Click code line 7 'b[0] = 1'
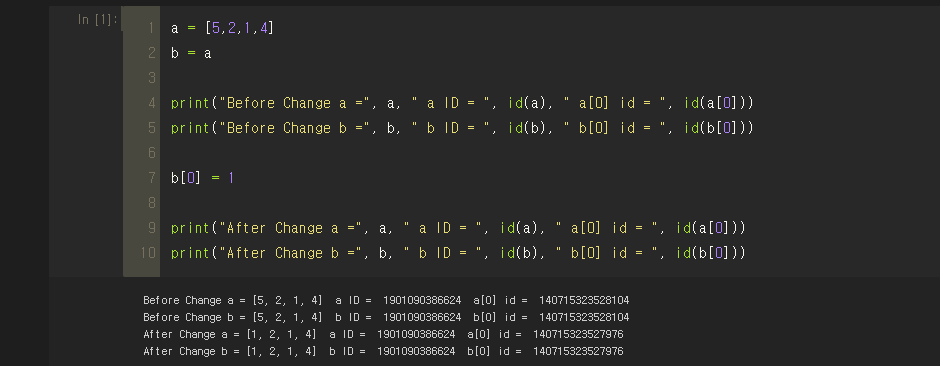This screenshot has height=366, width=940. (x=203, y=178)
